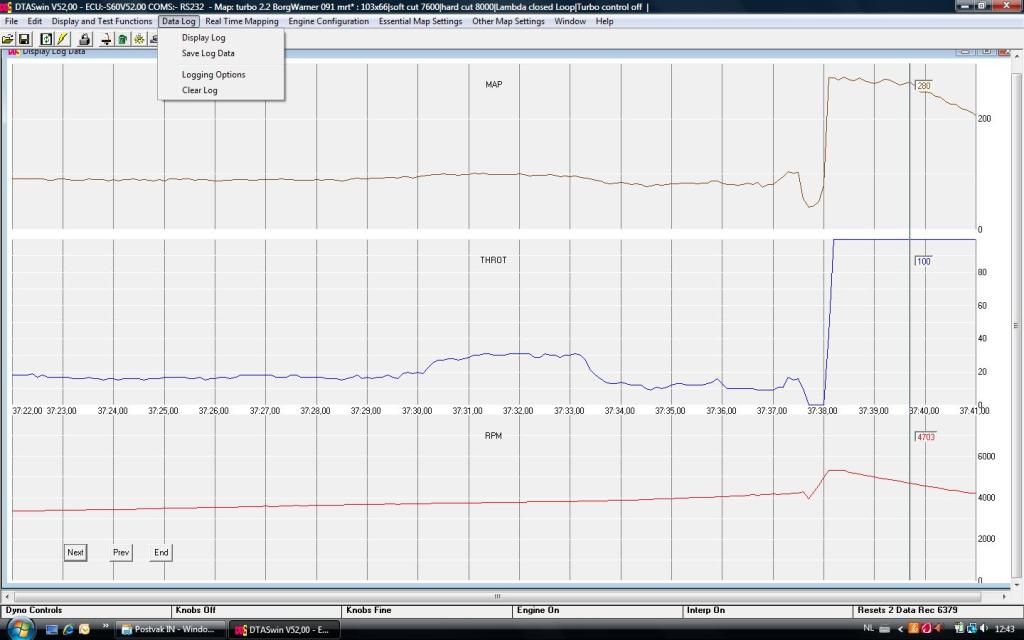Image resolution: width=1024 pixels, height=640 pixels.
Task: Open the Windows Start menu
Action: point(22,628)
